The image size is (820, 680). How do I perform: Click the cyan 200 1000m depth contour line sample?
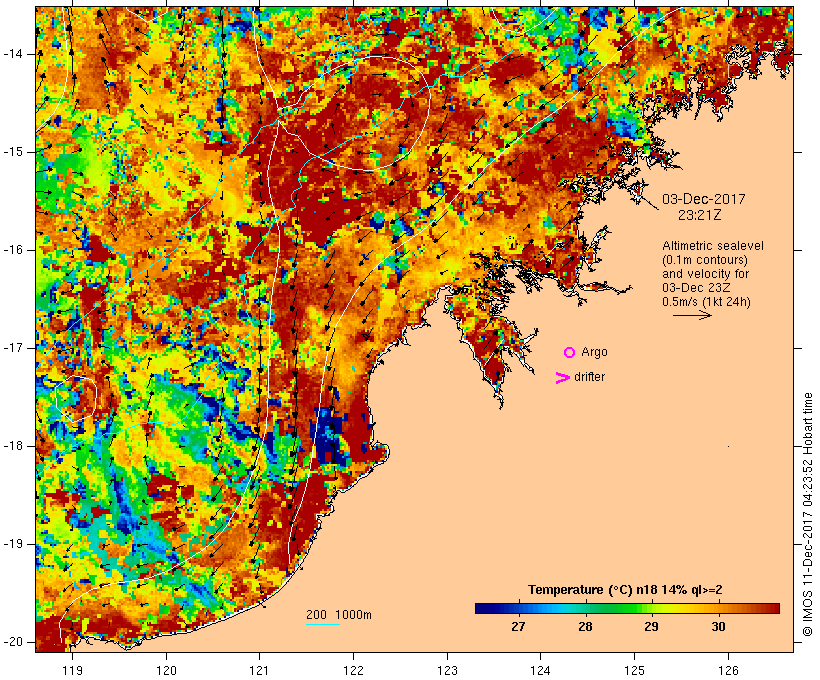[x=323, y=624]
